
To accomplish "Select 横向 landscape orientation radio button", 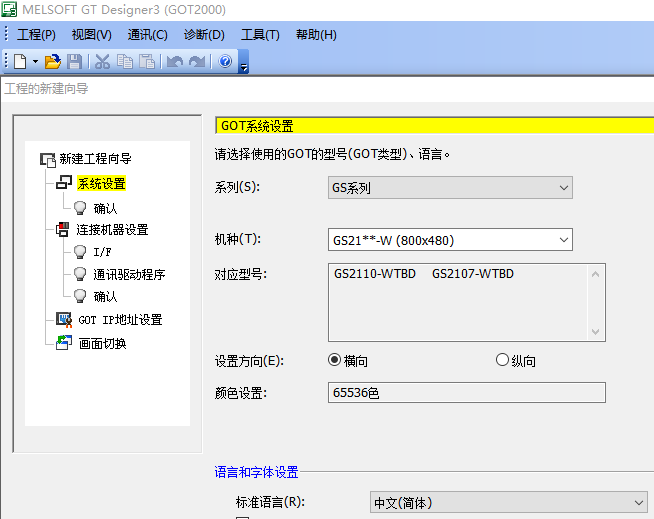I will [x=335, y=361].
